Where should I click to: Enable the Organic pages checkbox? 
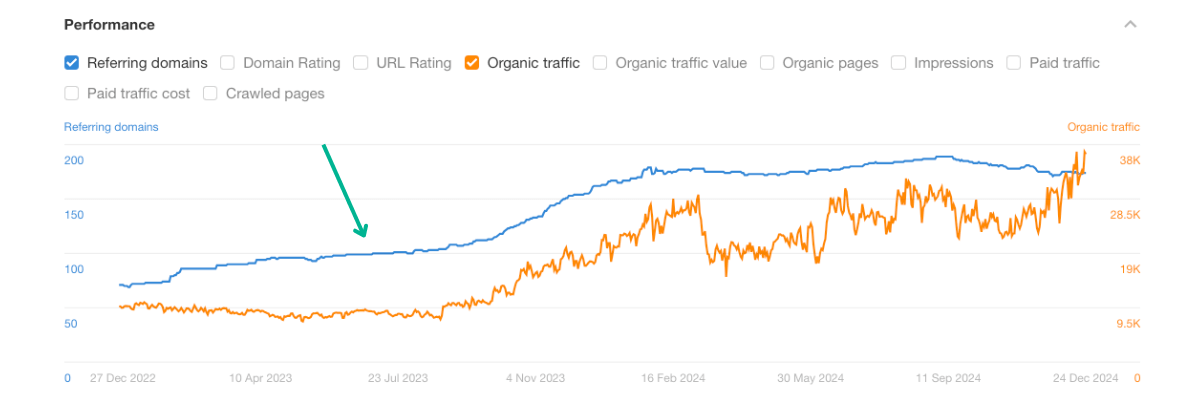[767, 63]
